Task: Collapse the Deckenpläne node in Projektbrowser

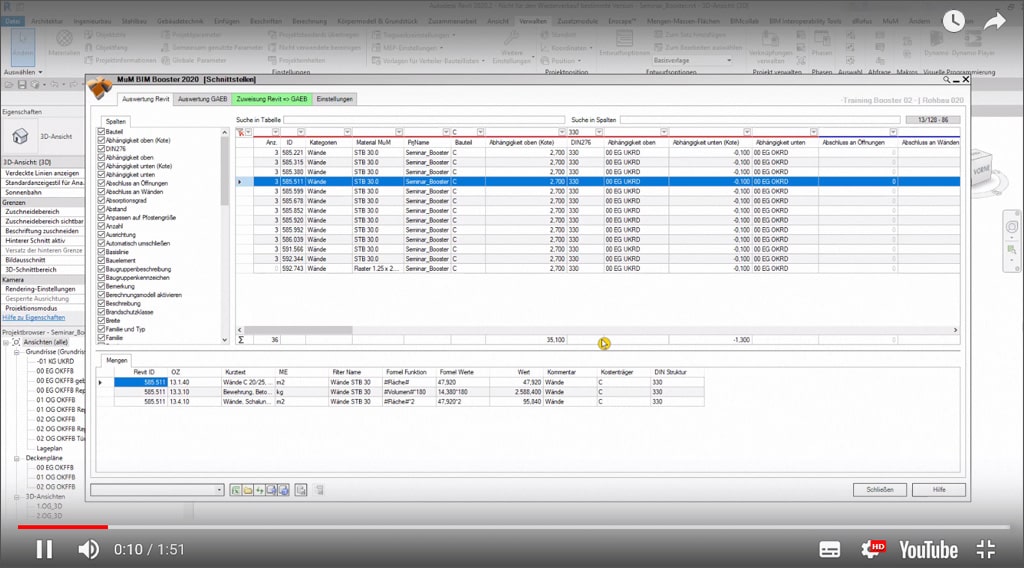Action: click(16, 458)
